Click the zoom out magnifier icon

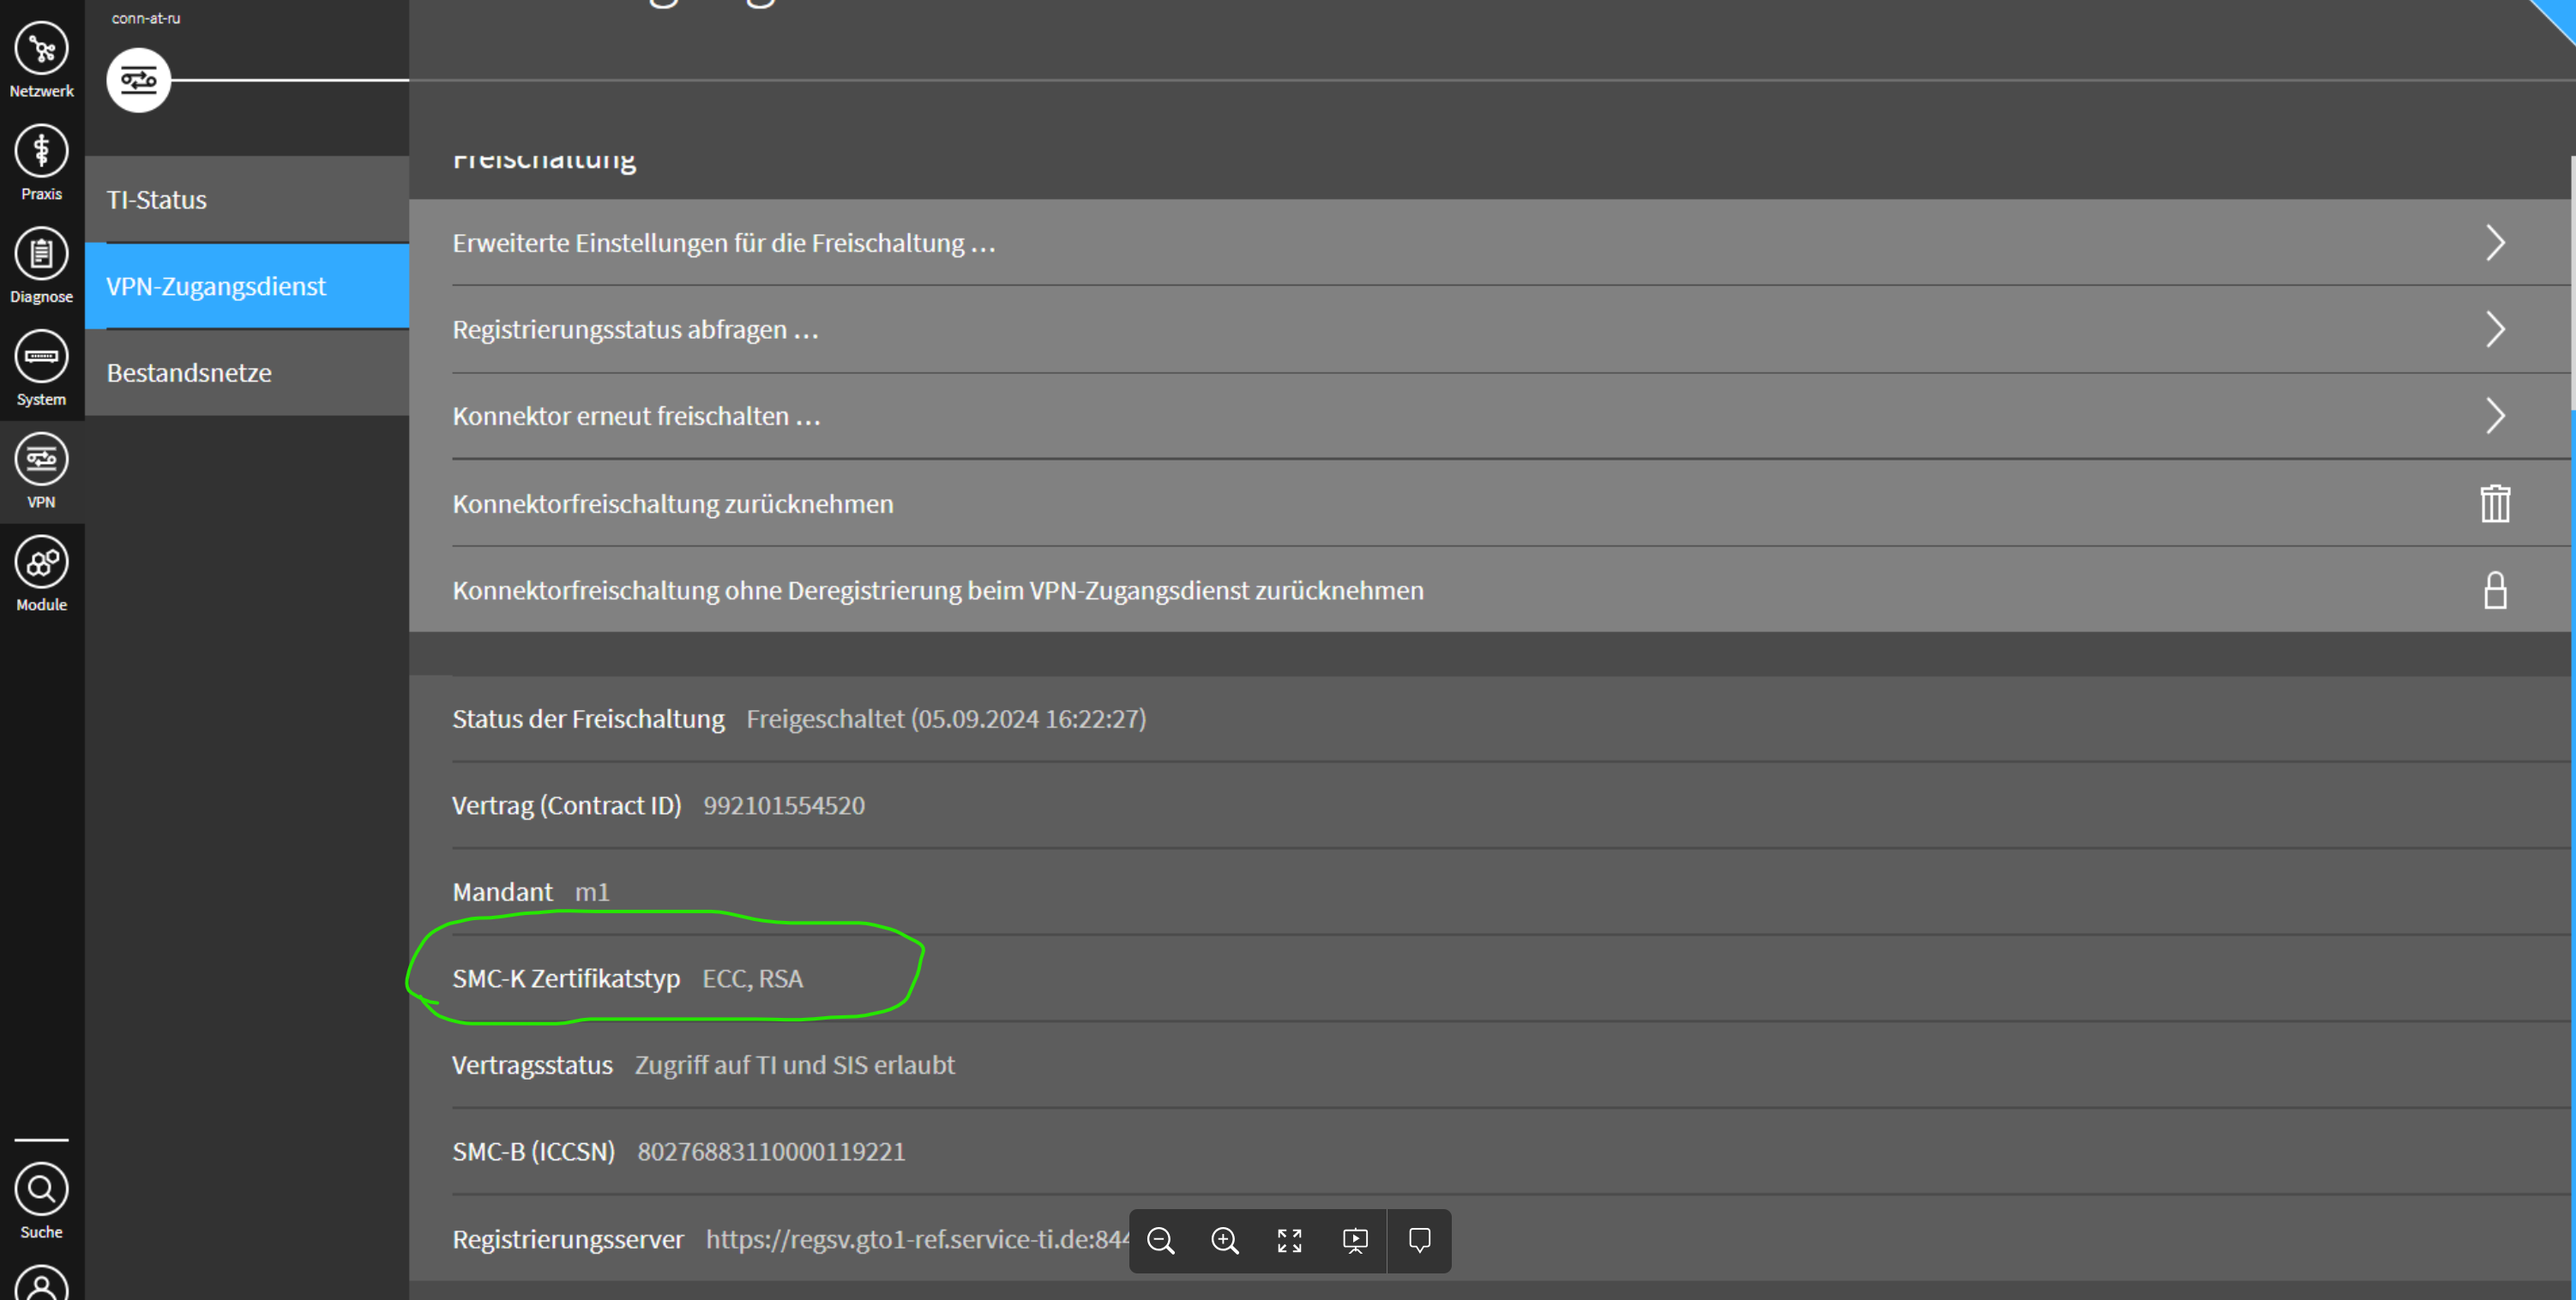(x=1160, y=1241)
